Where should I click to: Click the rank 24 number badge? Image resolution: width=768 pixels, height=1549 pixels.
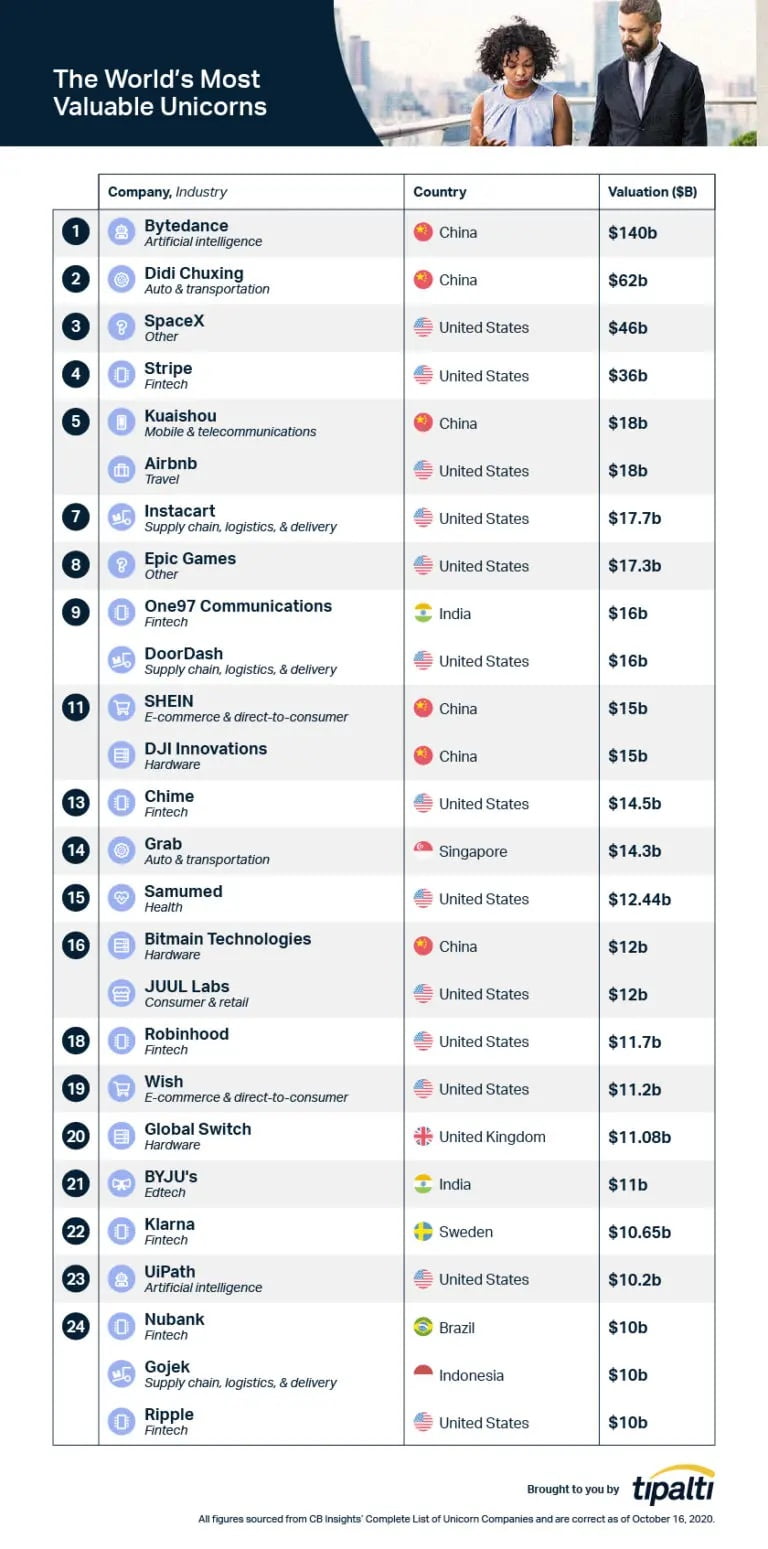coord(75,1327)
